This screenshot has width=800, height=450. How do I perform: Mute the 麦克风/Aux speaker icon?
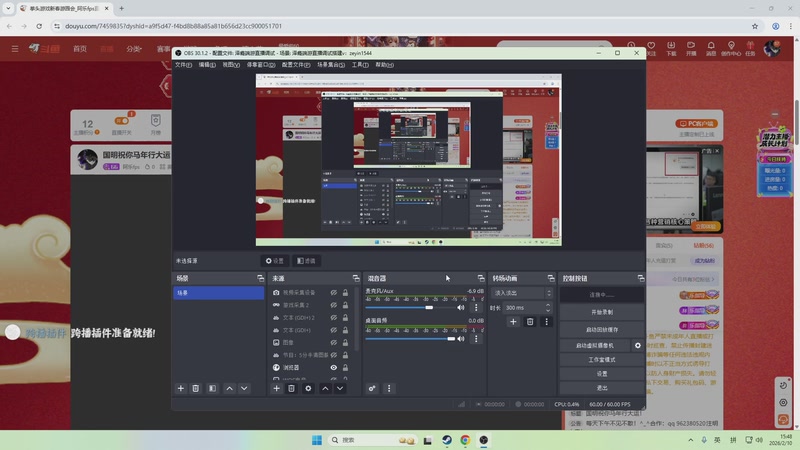(461, 308)
